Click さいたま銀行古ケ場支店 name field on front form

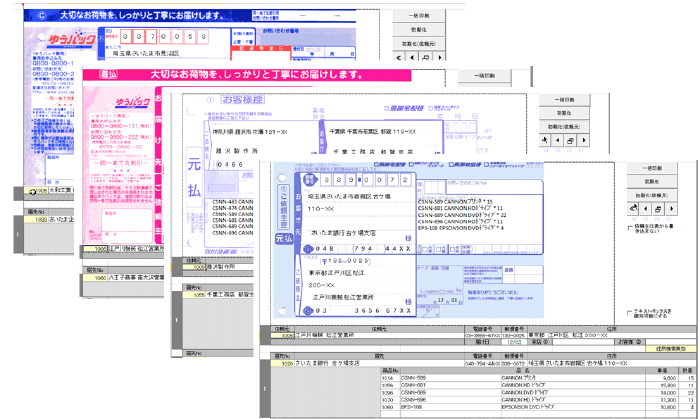tap(343, 233)
